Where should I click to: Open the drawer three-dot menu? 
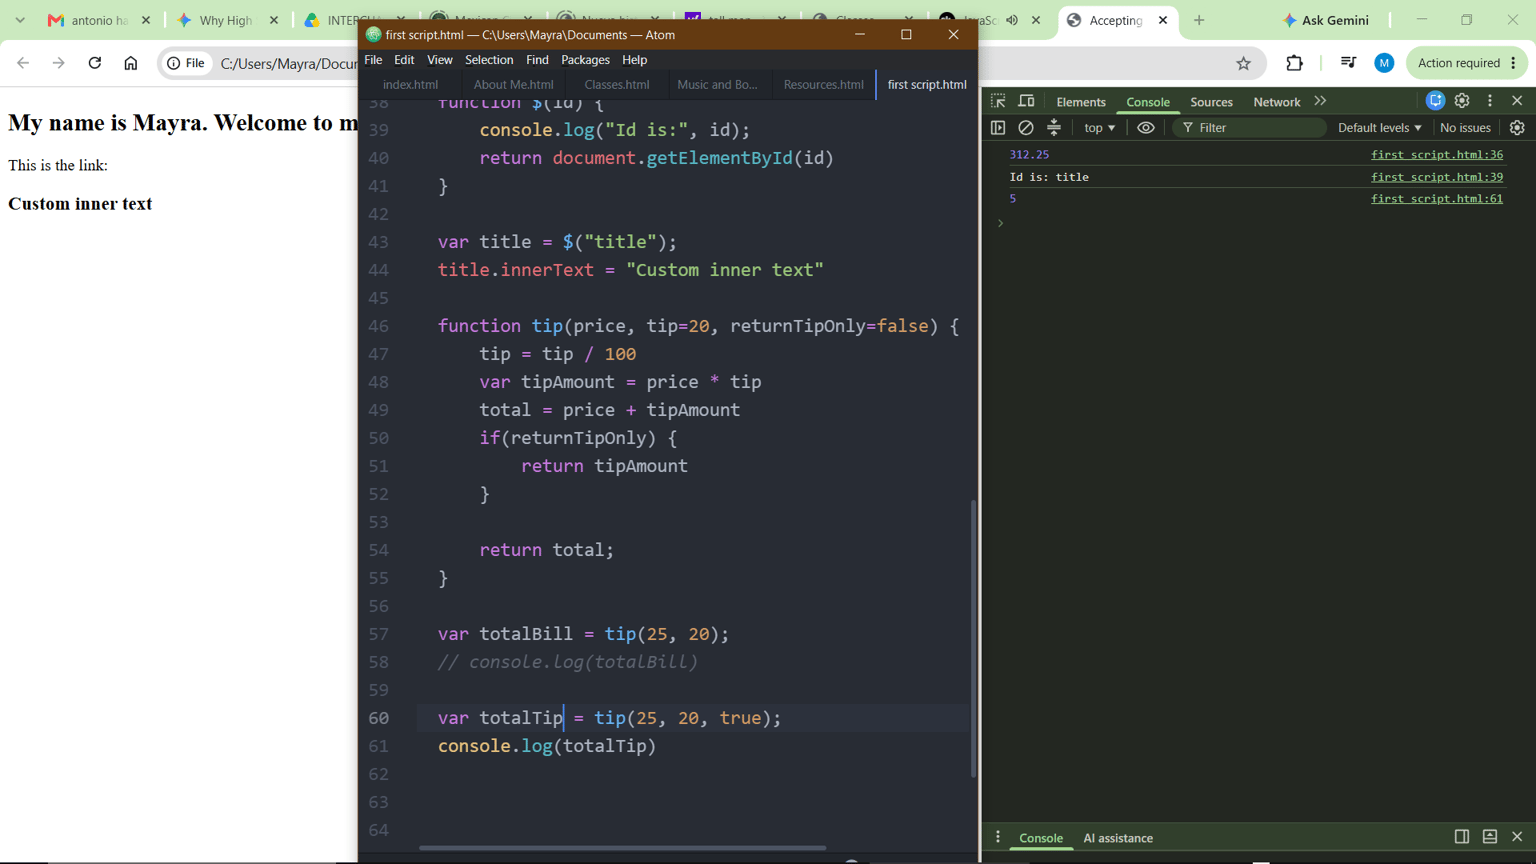(x=998, y=838)
